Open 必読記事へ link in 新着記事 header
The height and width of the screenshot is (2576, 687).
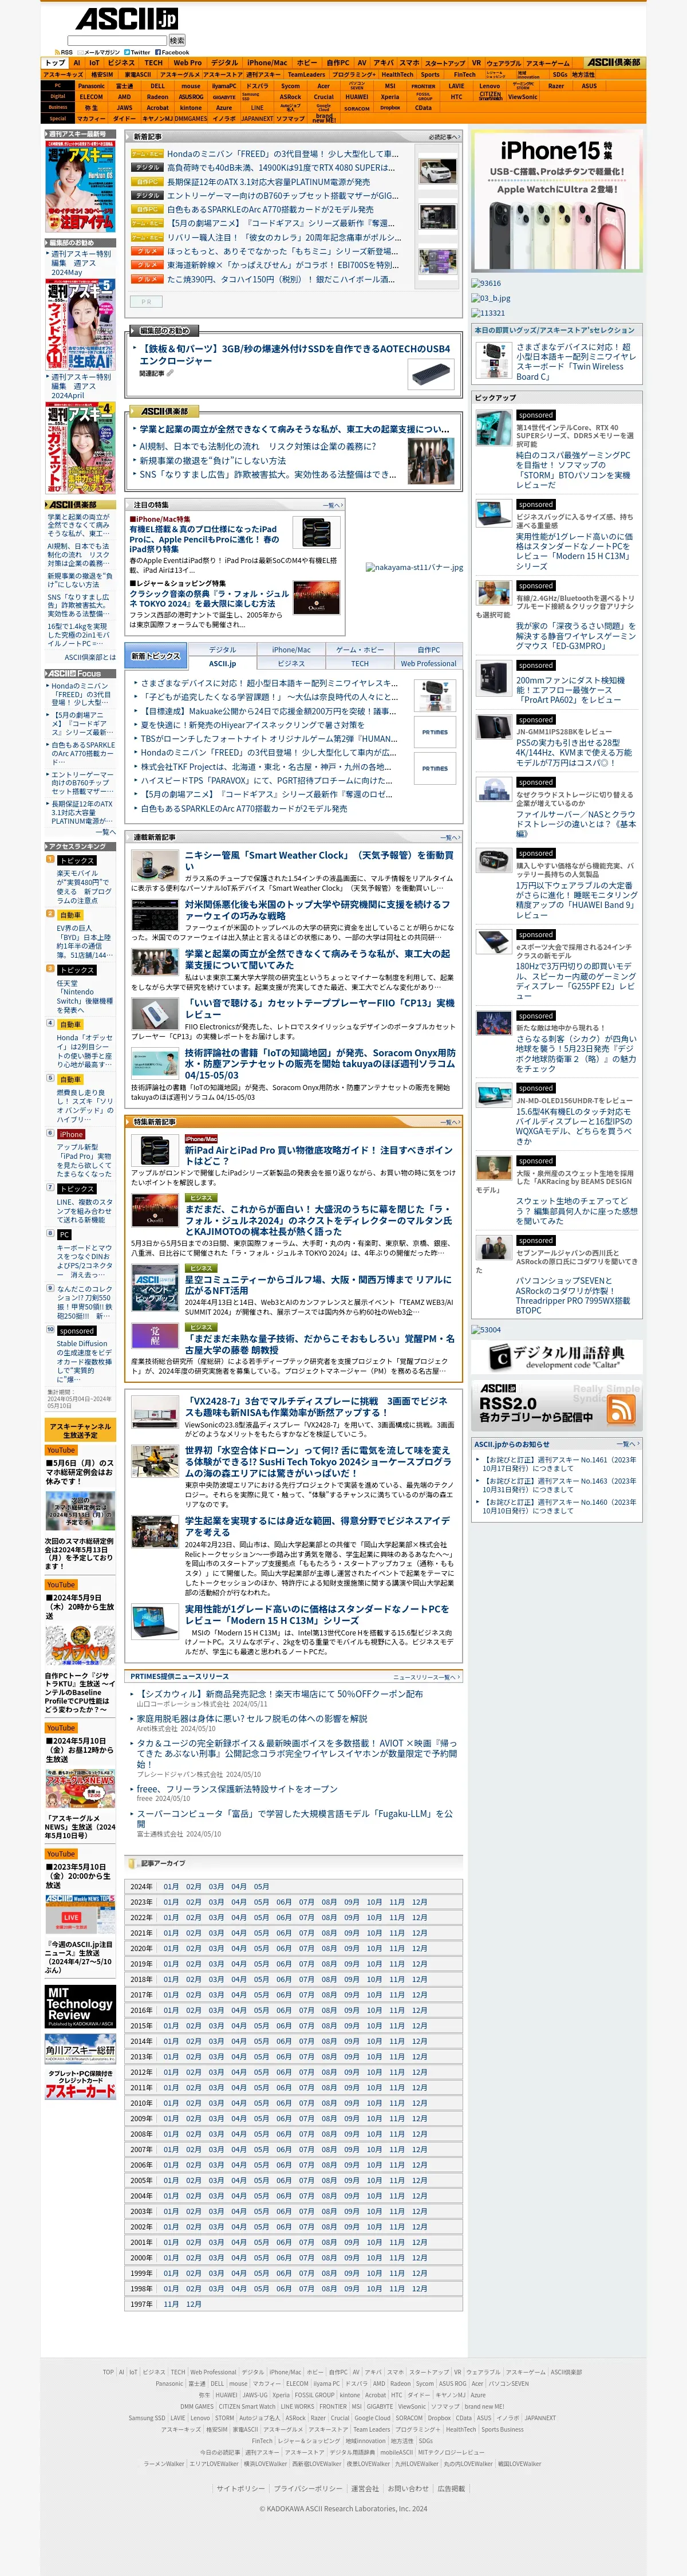click(443, 137)
